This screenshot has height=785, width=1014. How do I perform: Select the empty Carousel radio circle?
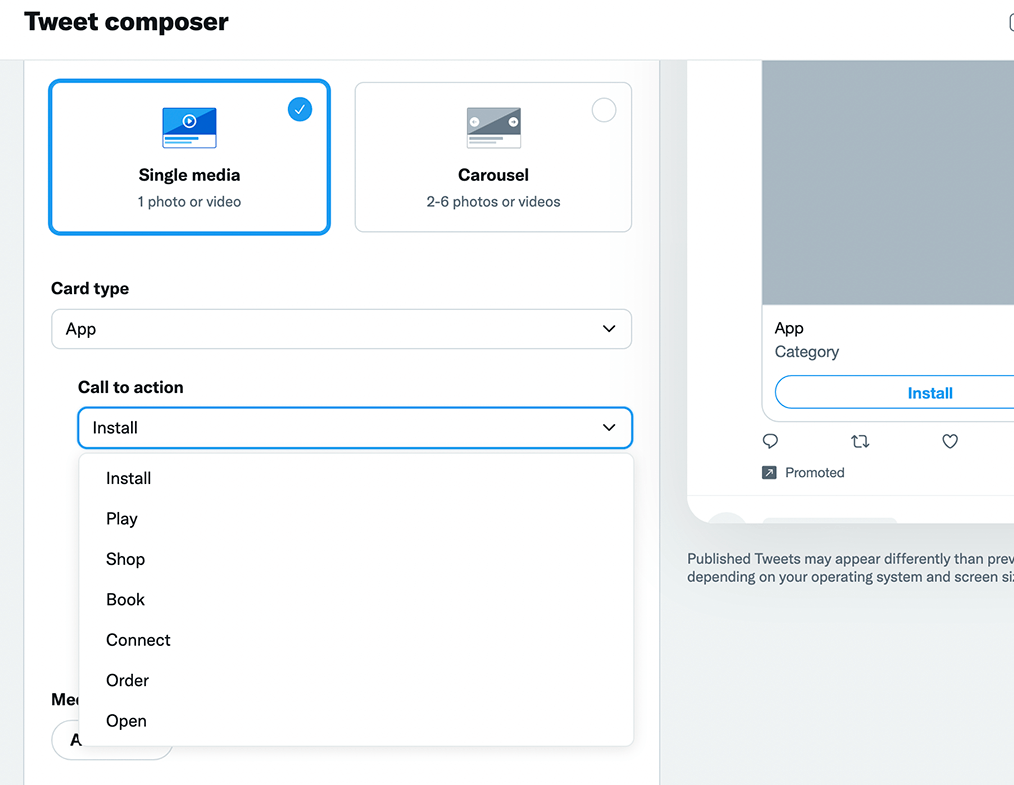[603, 109]
